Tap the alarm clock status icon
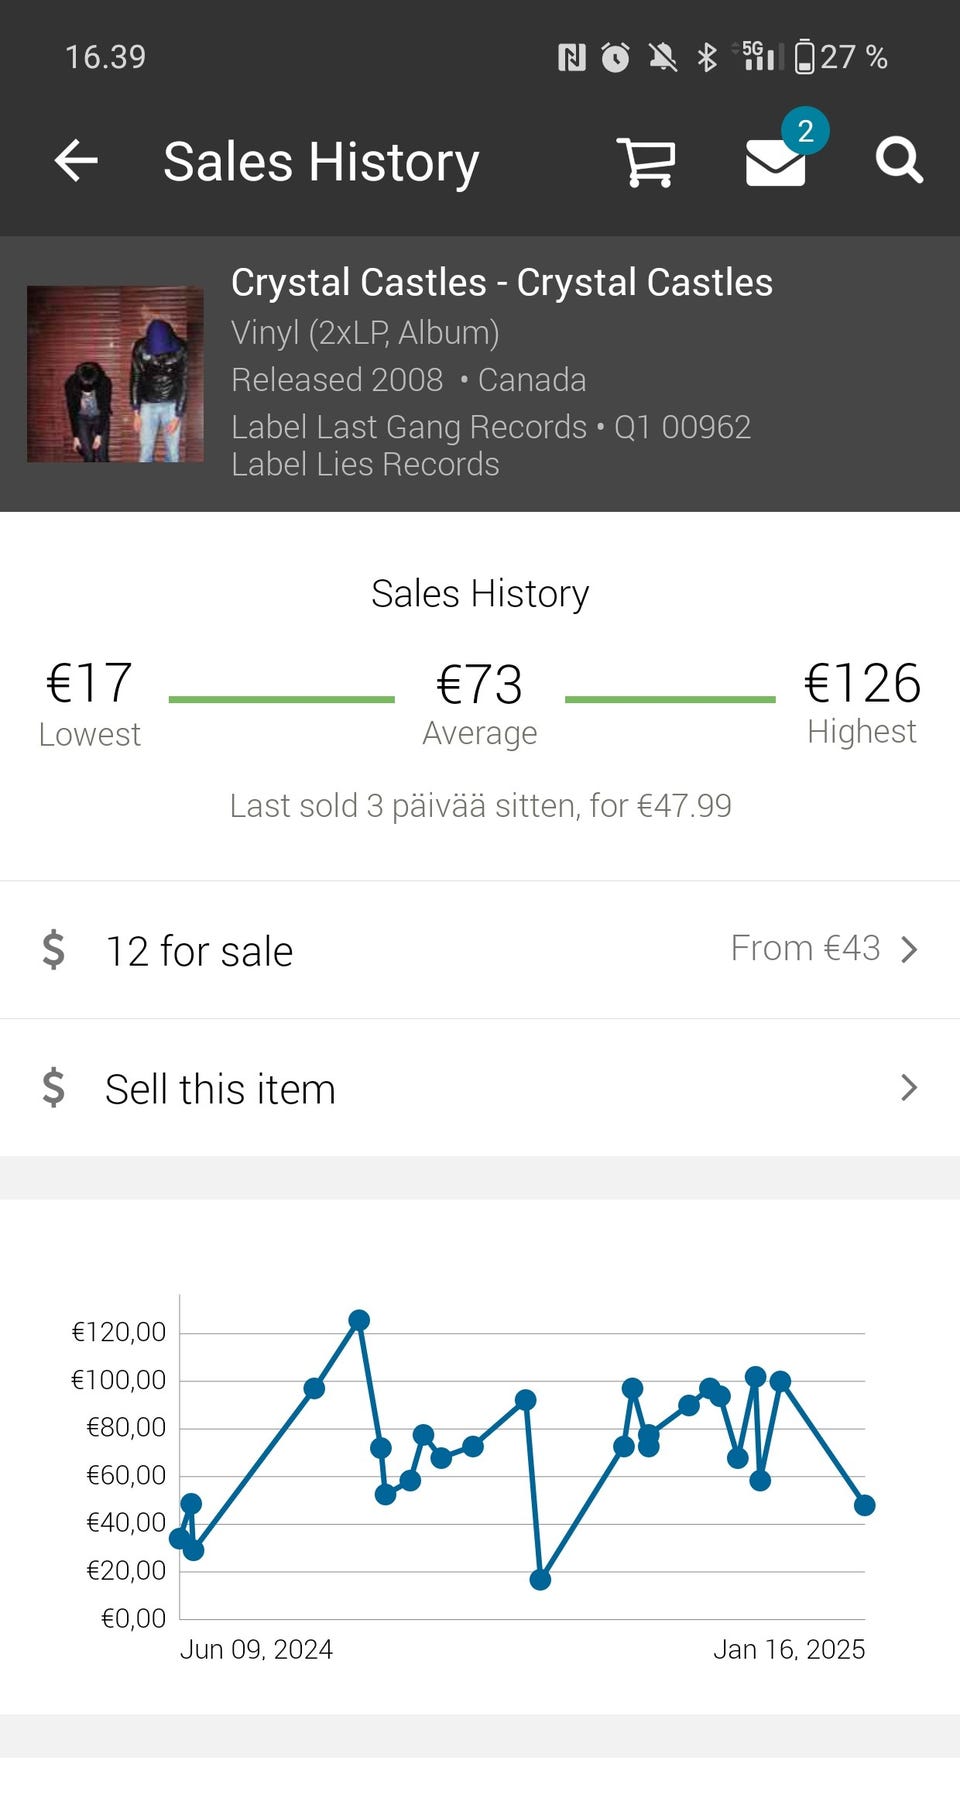 (615, 57)
